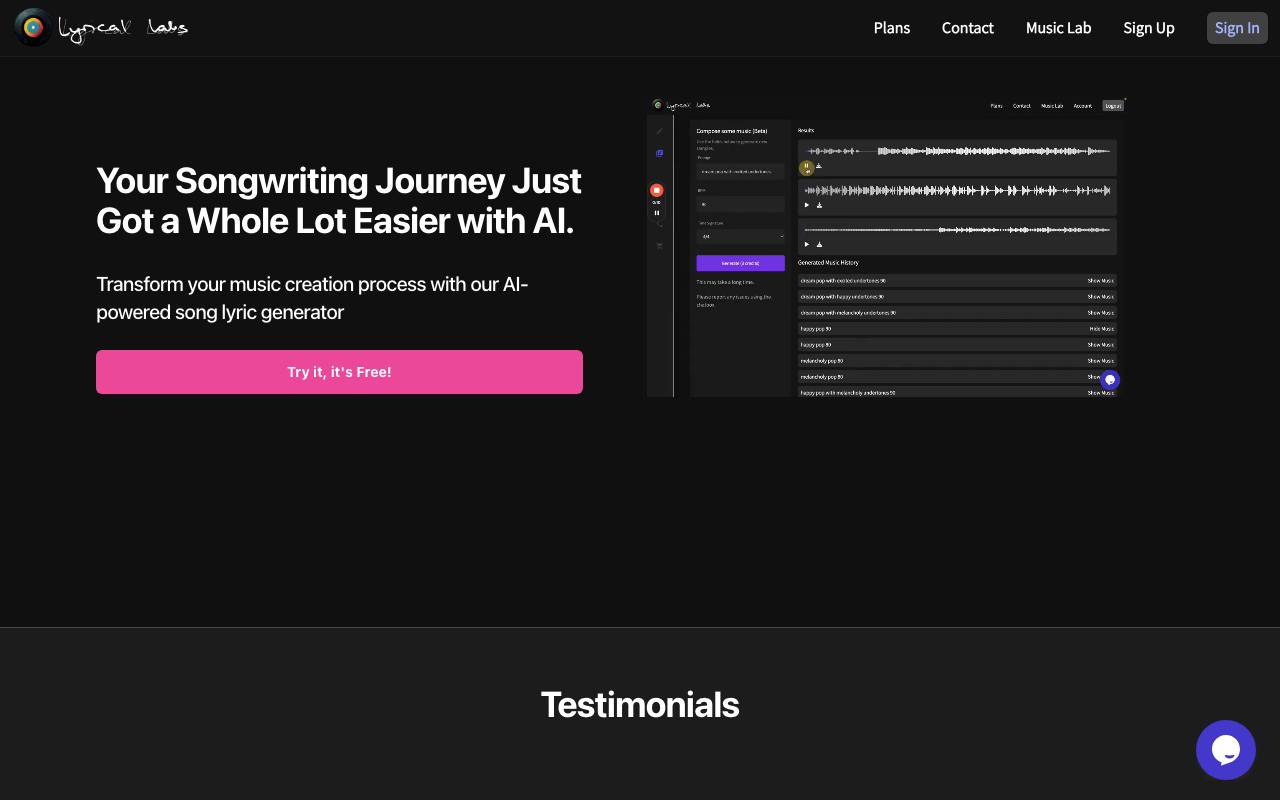Click the Lyrical Labs logo
The image size is (1280, 800).
pyautogui.click(x=102, y=28)
